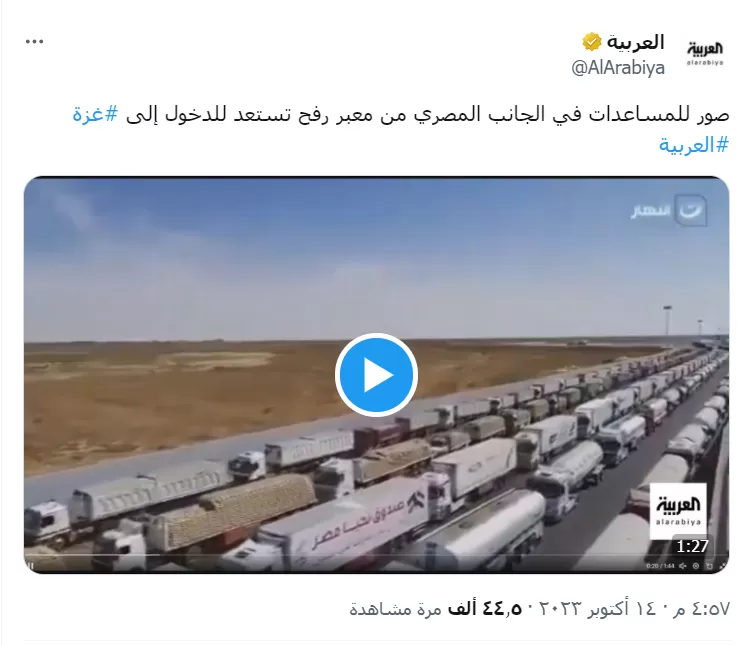Click the Al Arabiya profile avatar
The image size is (737, 645).
[x=704, y=53]
